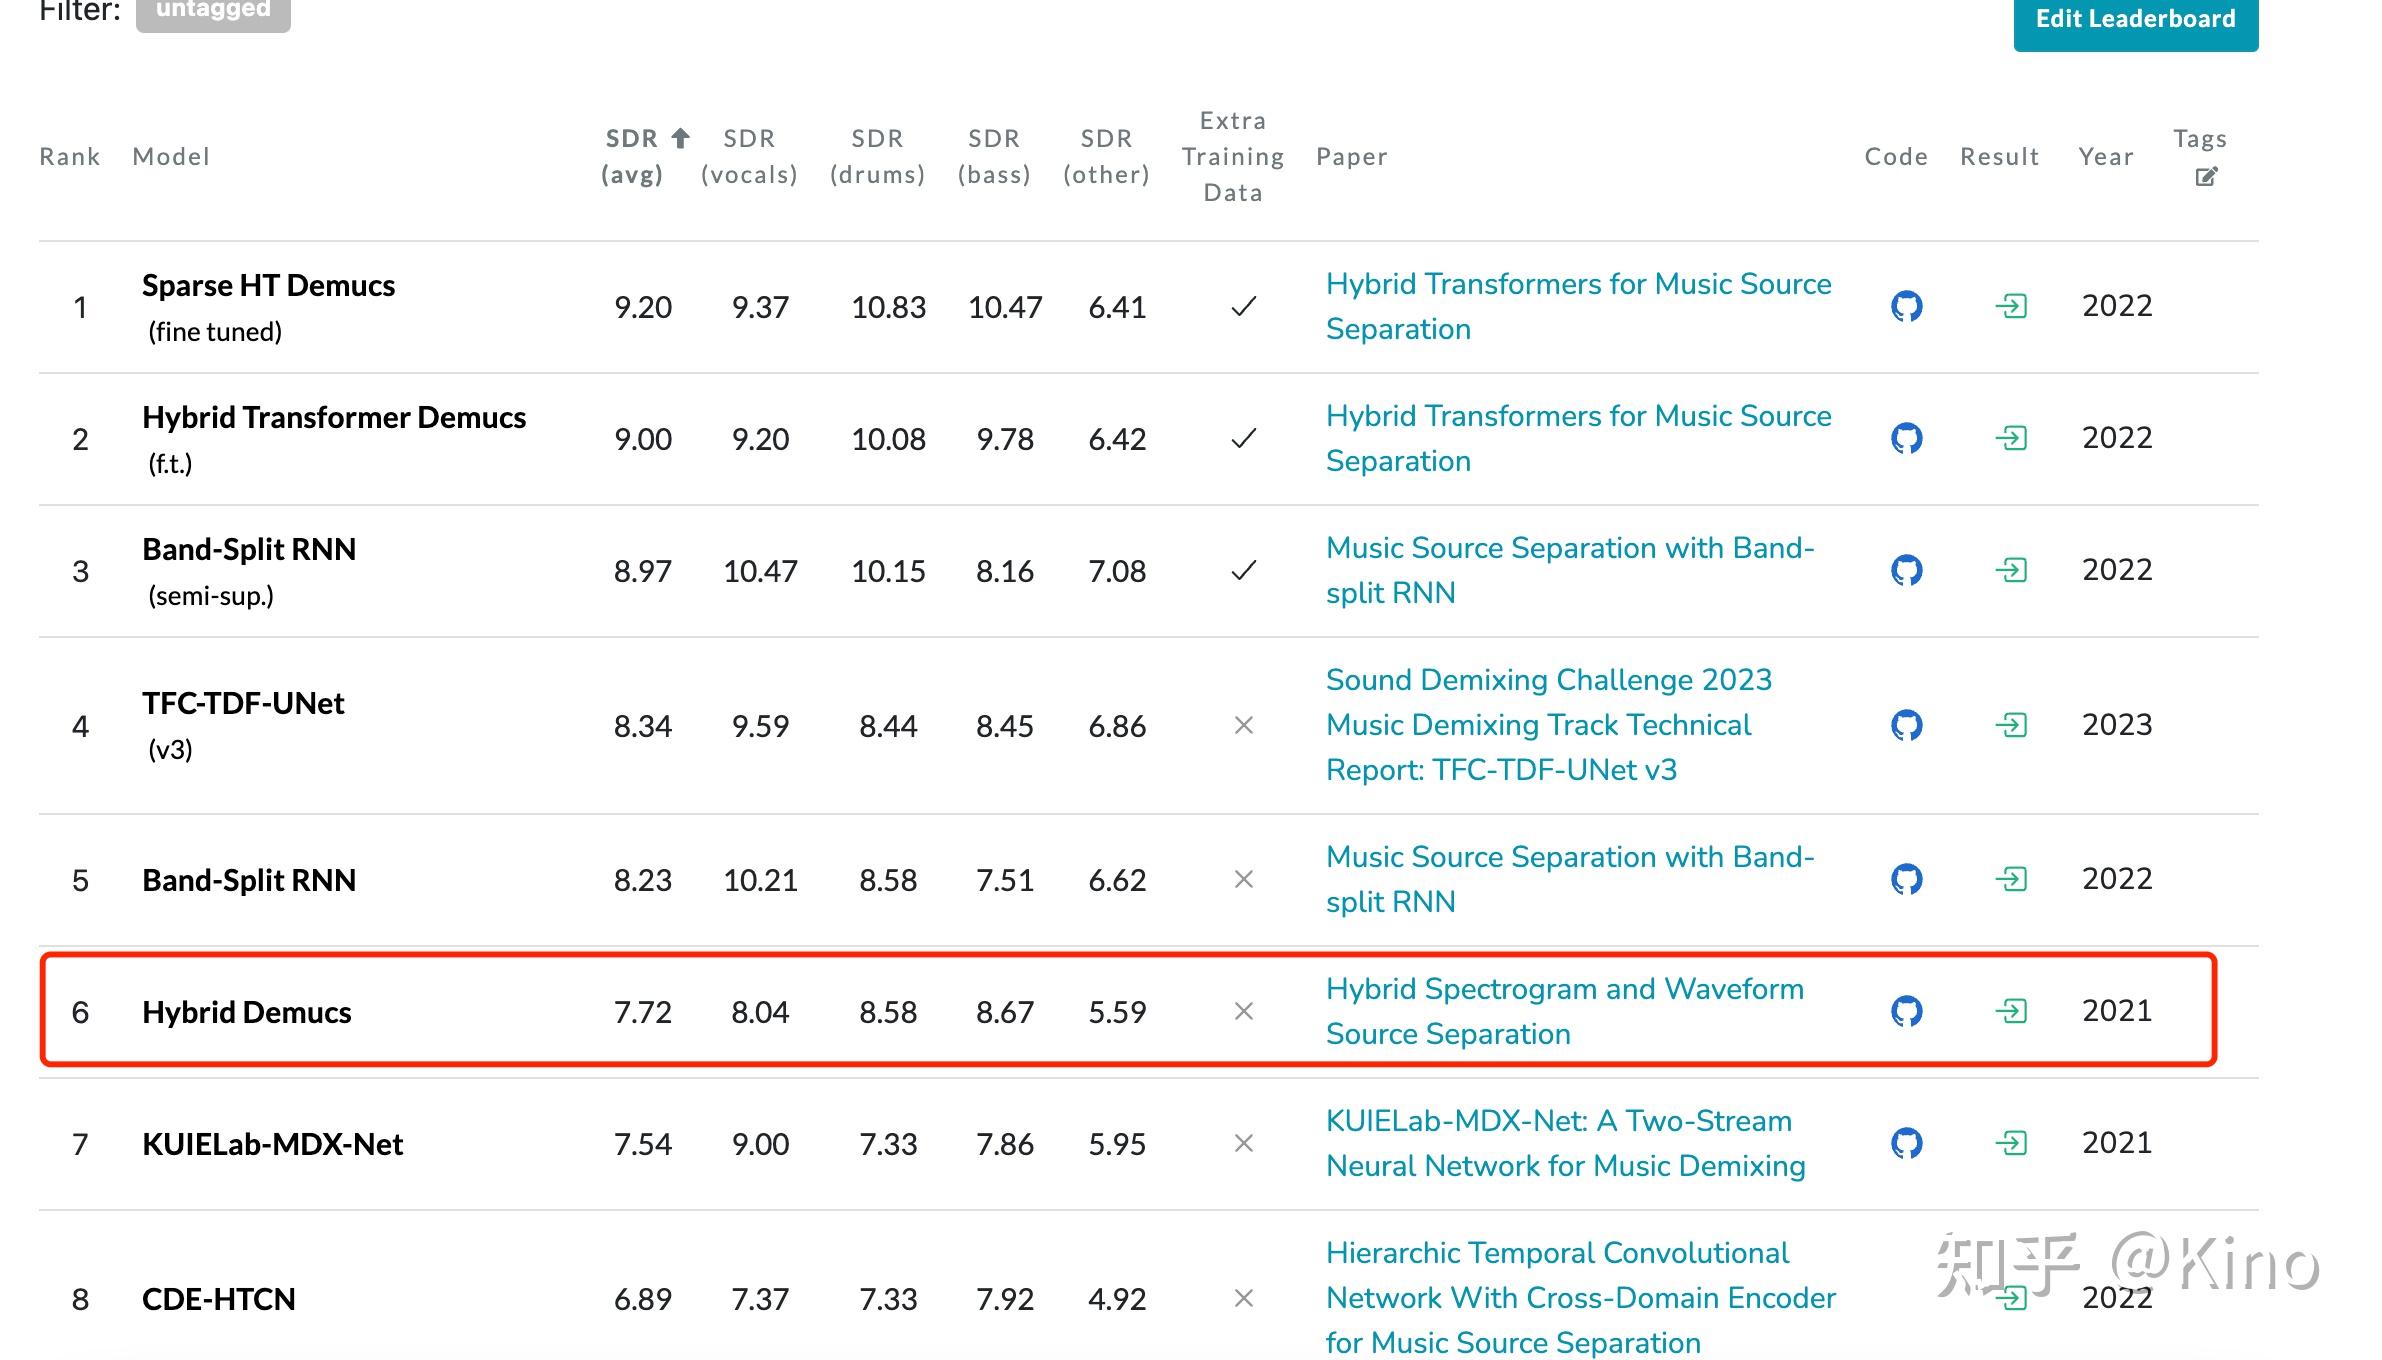
Task: Select the CDE-HTCN model name
Action: [219, 1299]
